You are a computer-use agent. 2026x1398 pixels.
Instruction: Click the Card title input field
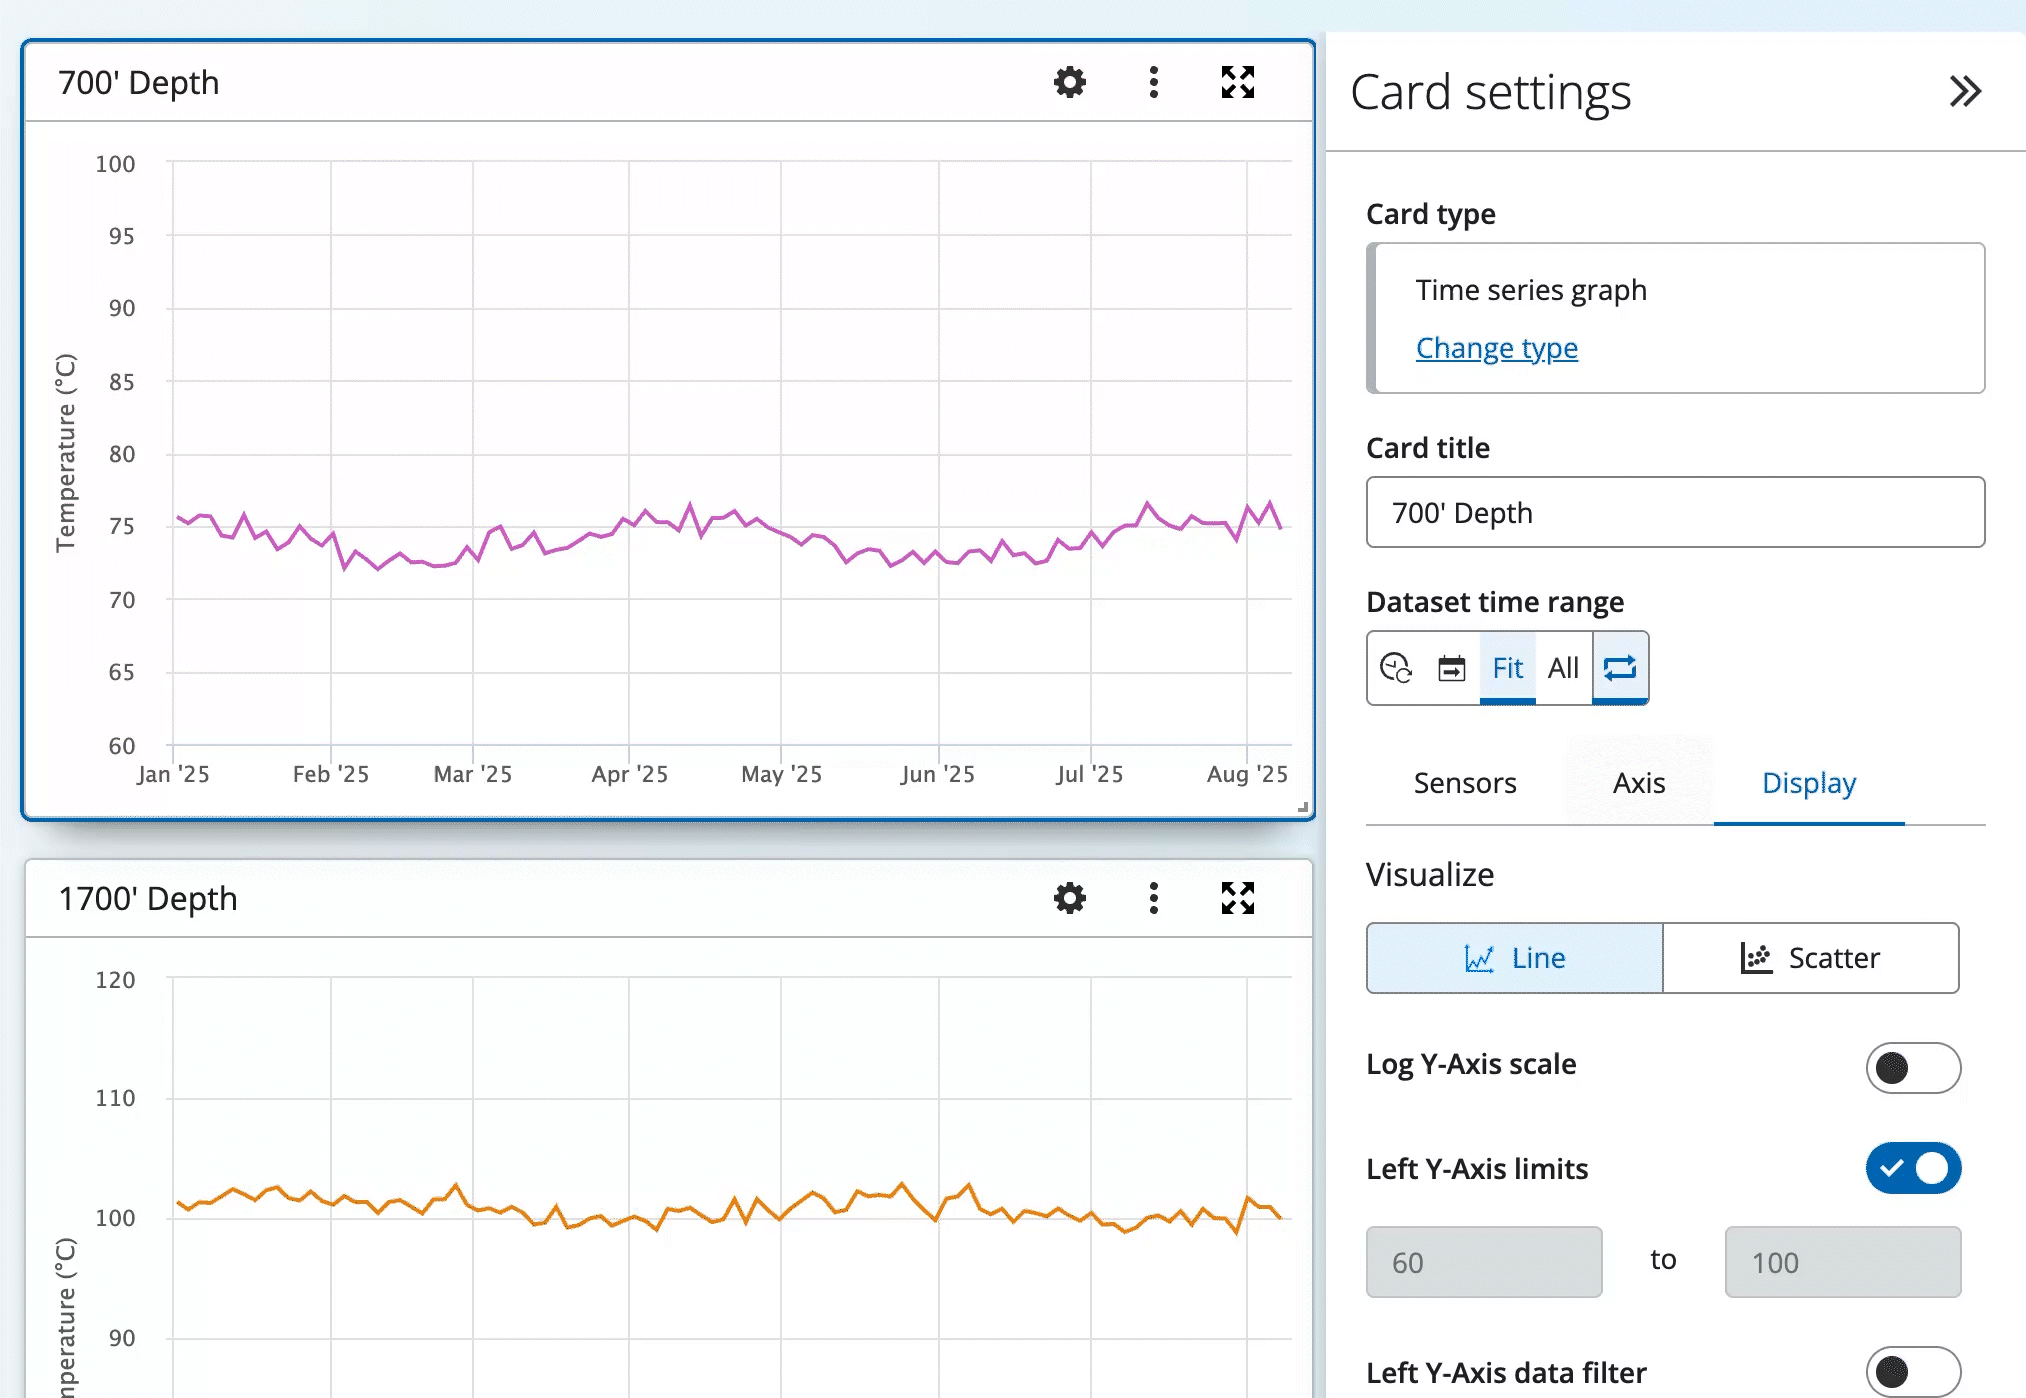pyautogui.click(x=1675, y=512)
